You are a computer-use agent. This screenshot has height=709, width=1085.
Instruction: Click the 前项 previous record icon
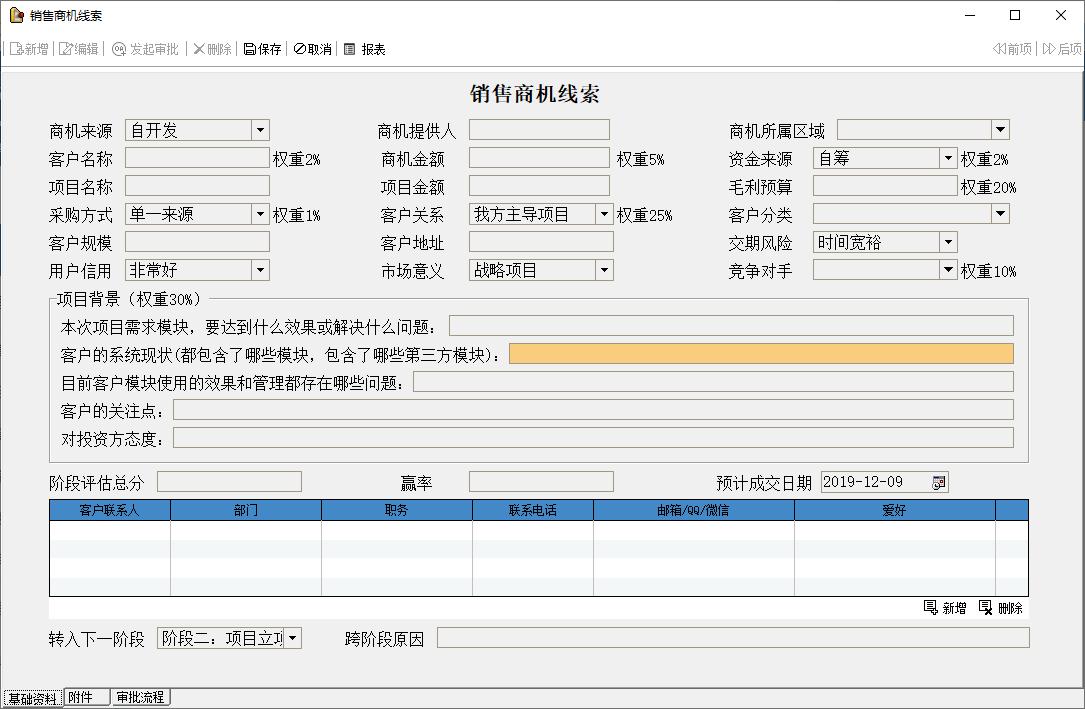click(999, 49)
